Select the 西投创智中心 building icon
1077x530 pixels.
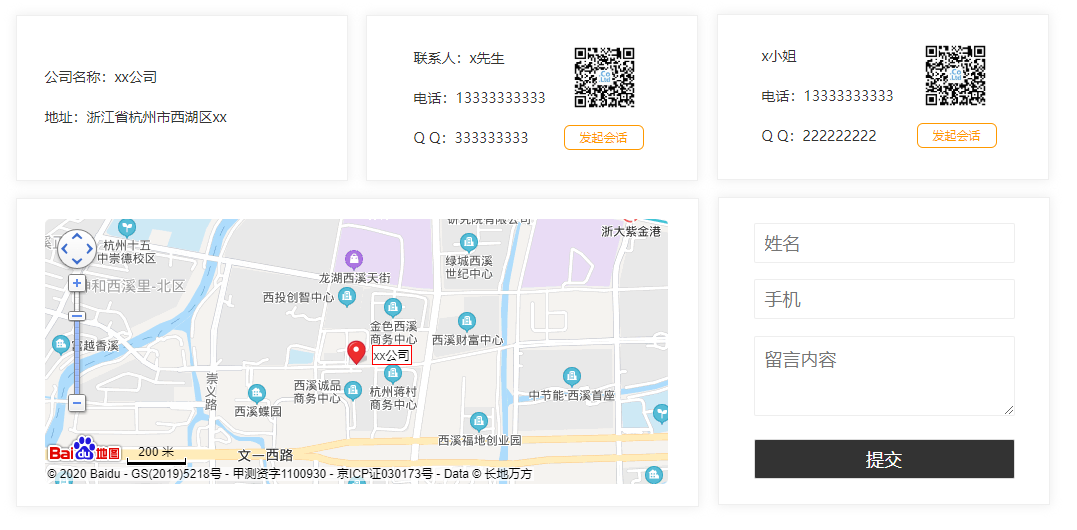[x=347, y=297]
